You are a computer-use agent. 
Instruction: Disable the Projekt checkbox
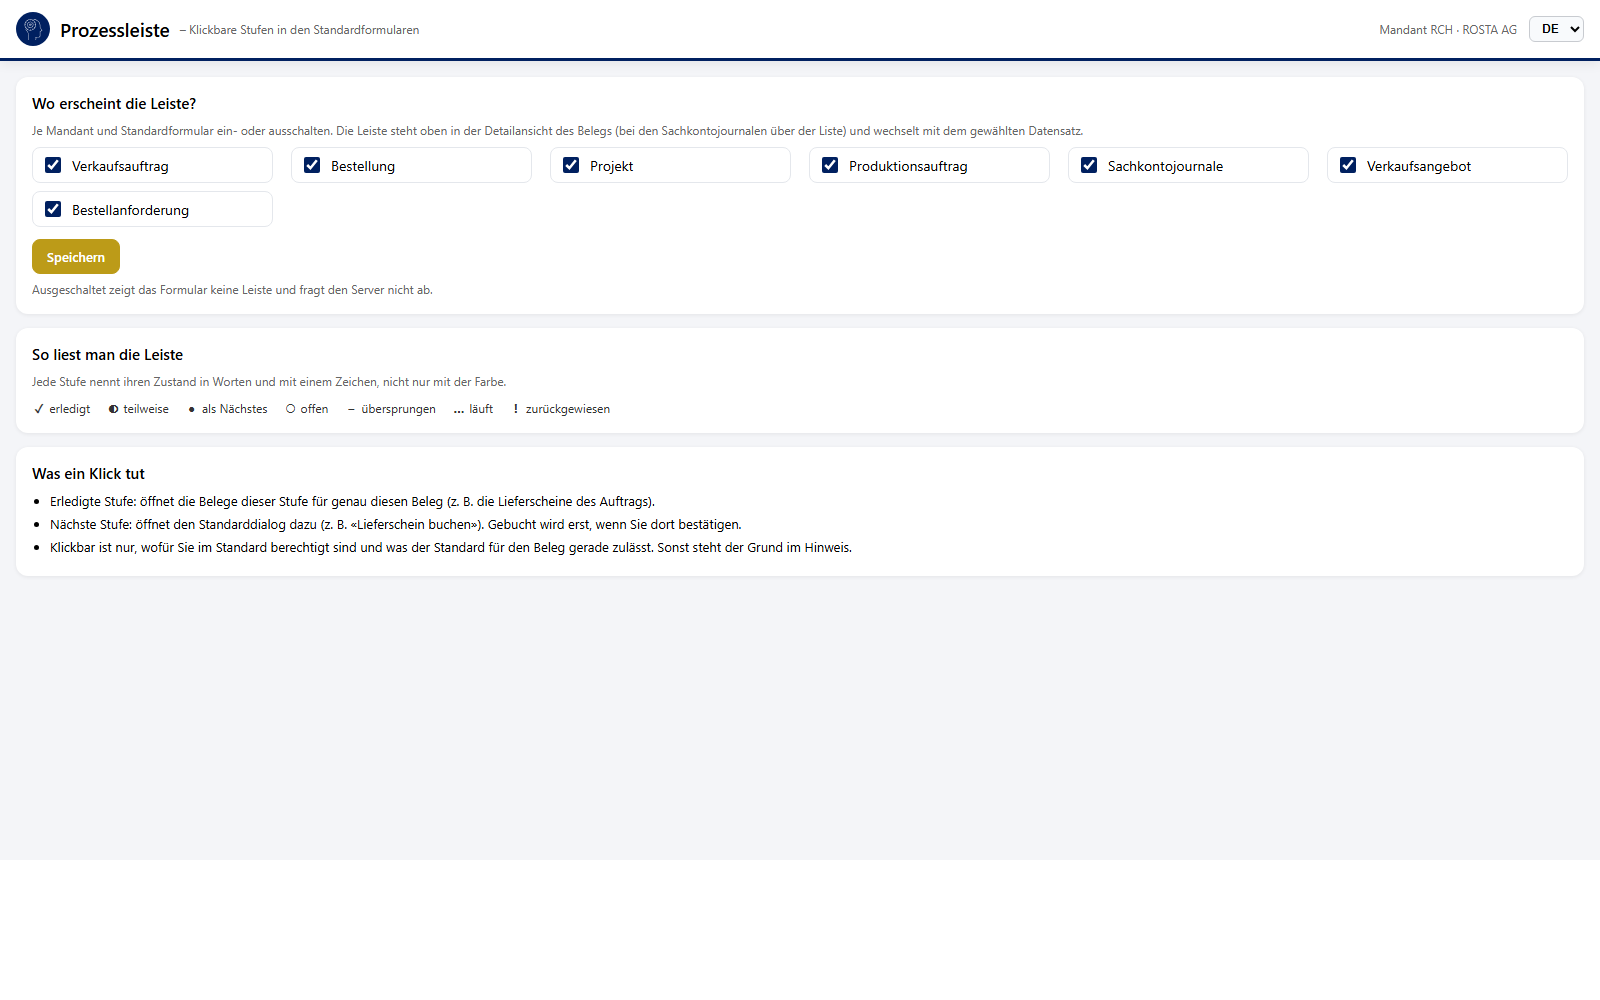point(571,165)
